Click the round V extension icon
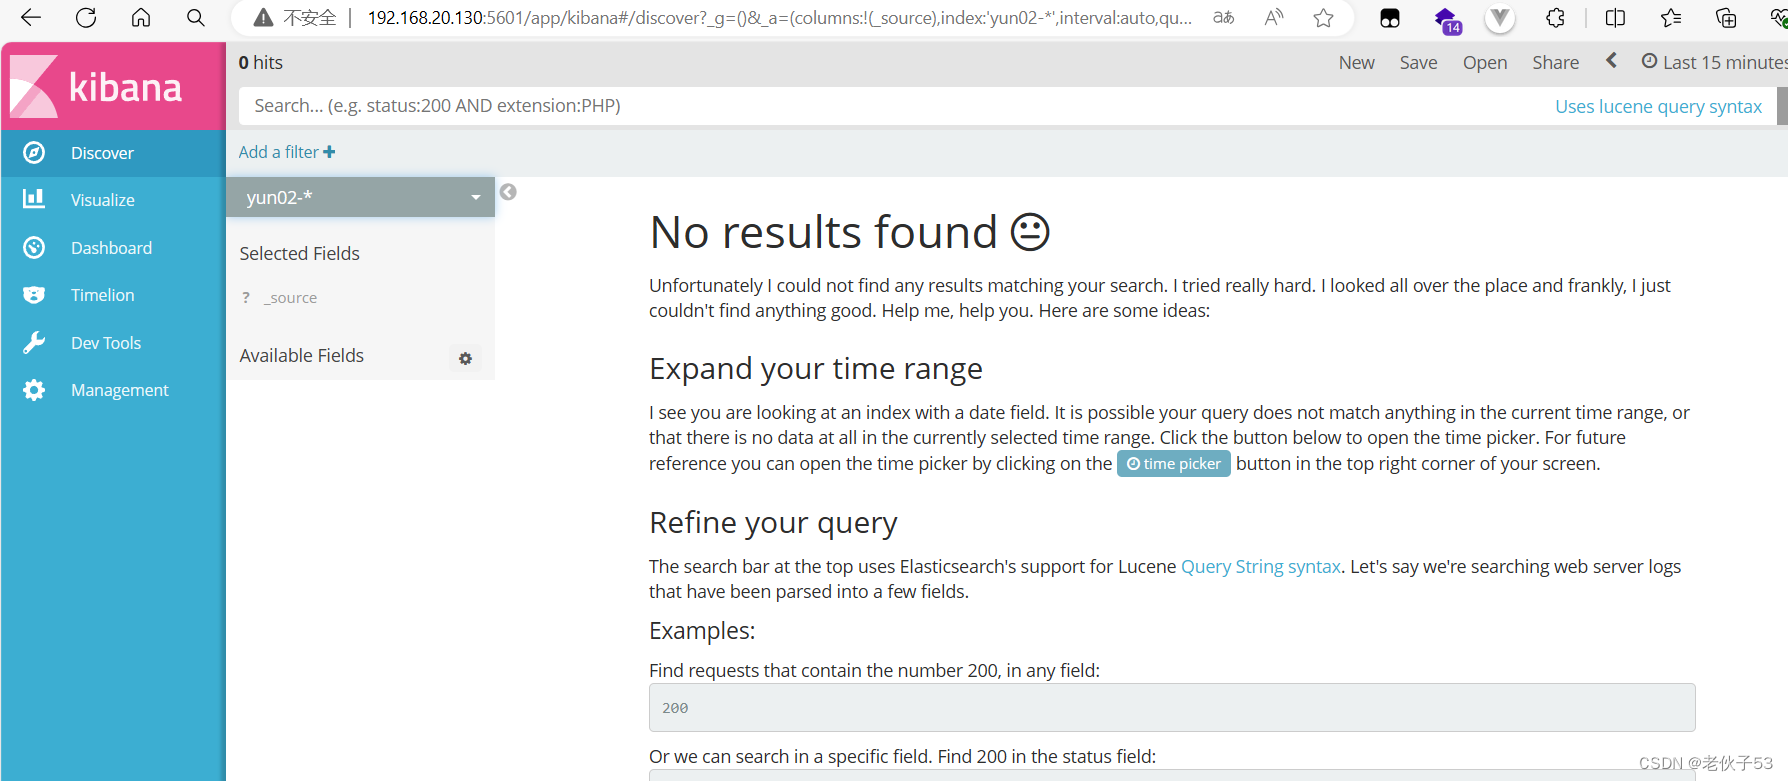Image resolution: width=1788 pixels, height=781 pixels. pos(1500,18)
